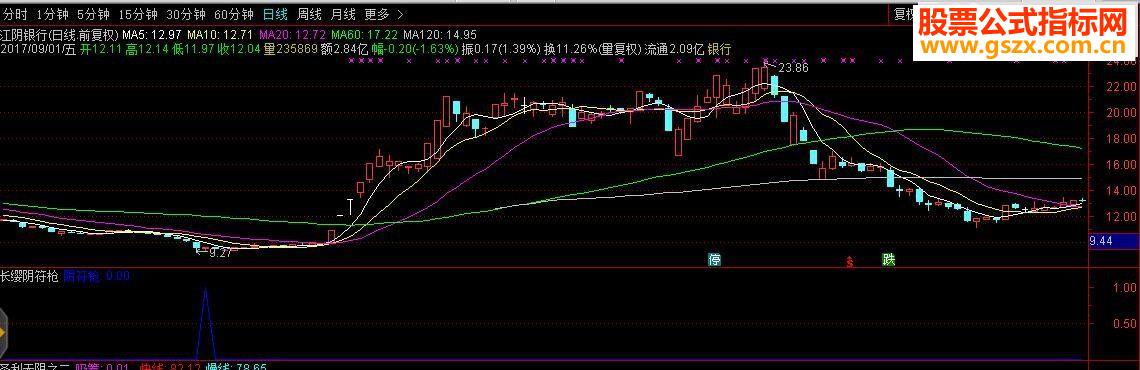Image resolution: width=1140 pixels, height=370 pixels.
Task: Click the 23.86 high price label
Action: [x=792, y=68]
